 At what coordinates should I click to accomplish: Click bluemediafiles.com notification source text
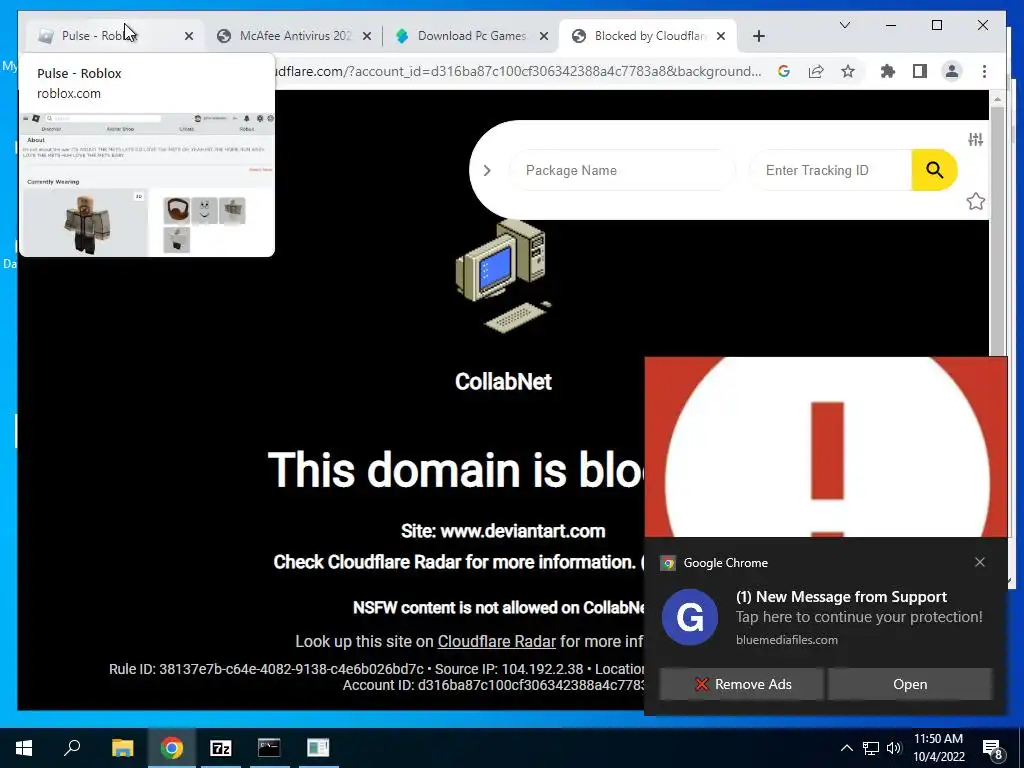[787, 640]
